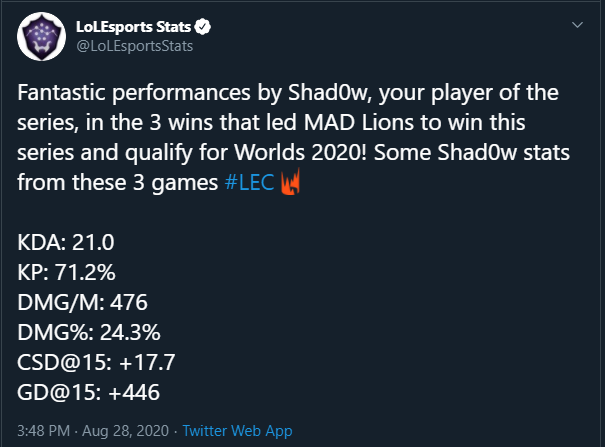
Task: Open the #LEC hashtag link
Action: [249, 182]
